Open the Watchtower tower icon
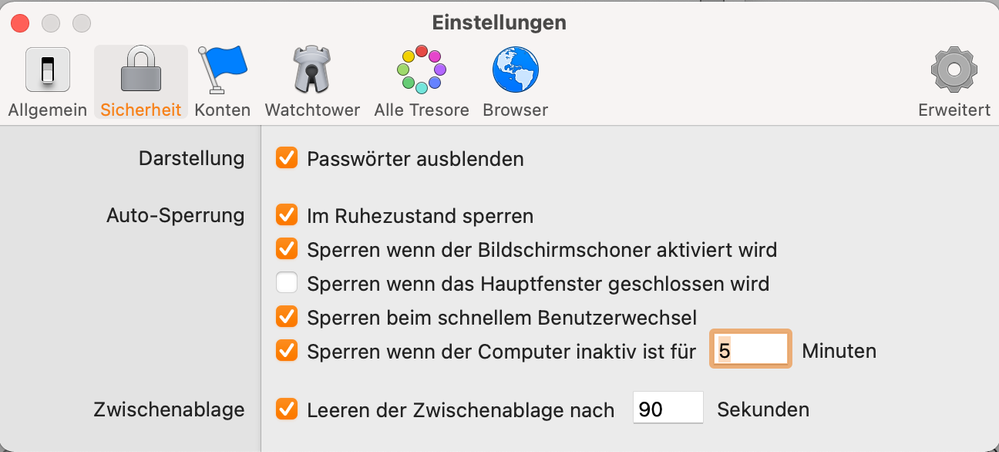Image resolution: width=999 pixels, height=452 pixels. click(312, 72)
